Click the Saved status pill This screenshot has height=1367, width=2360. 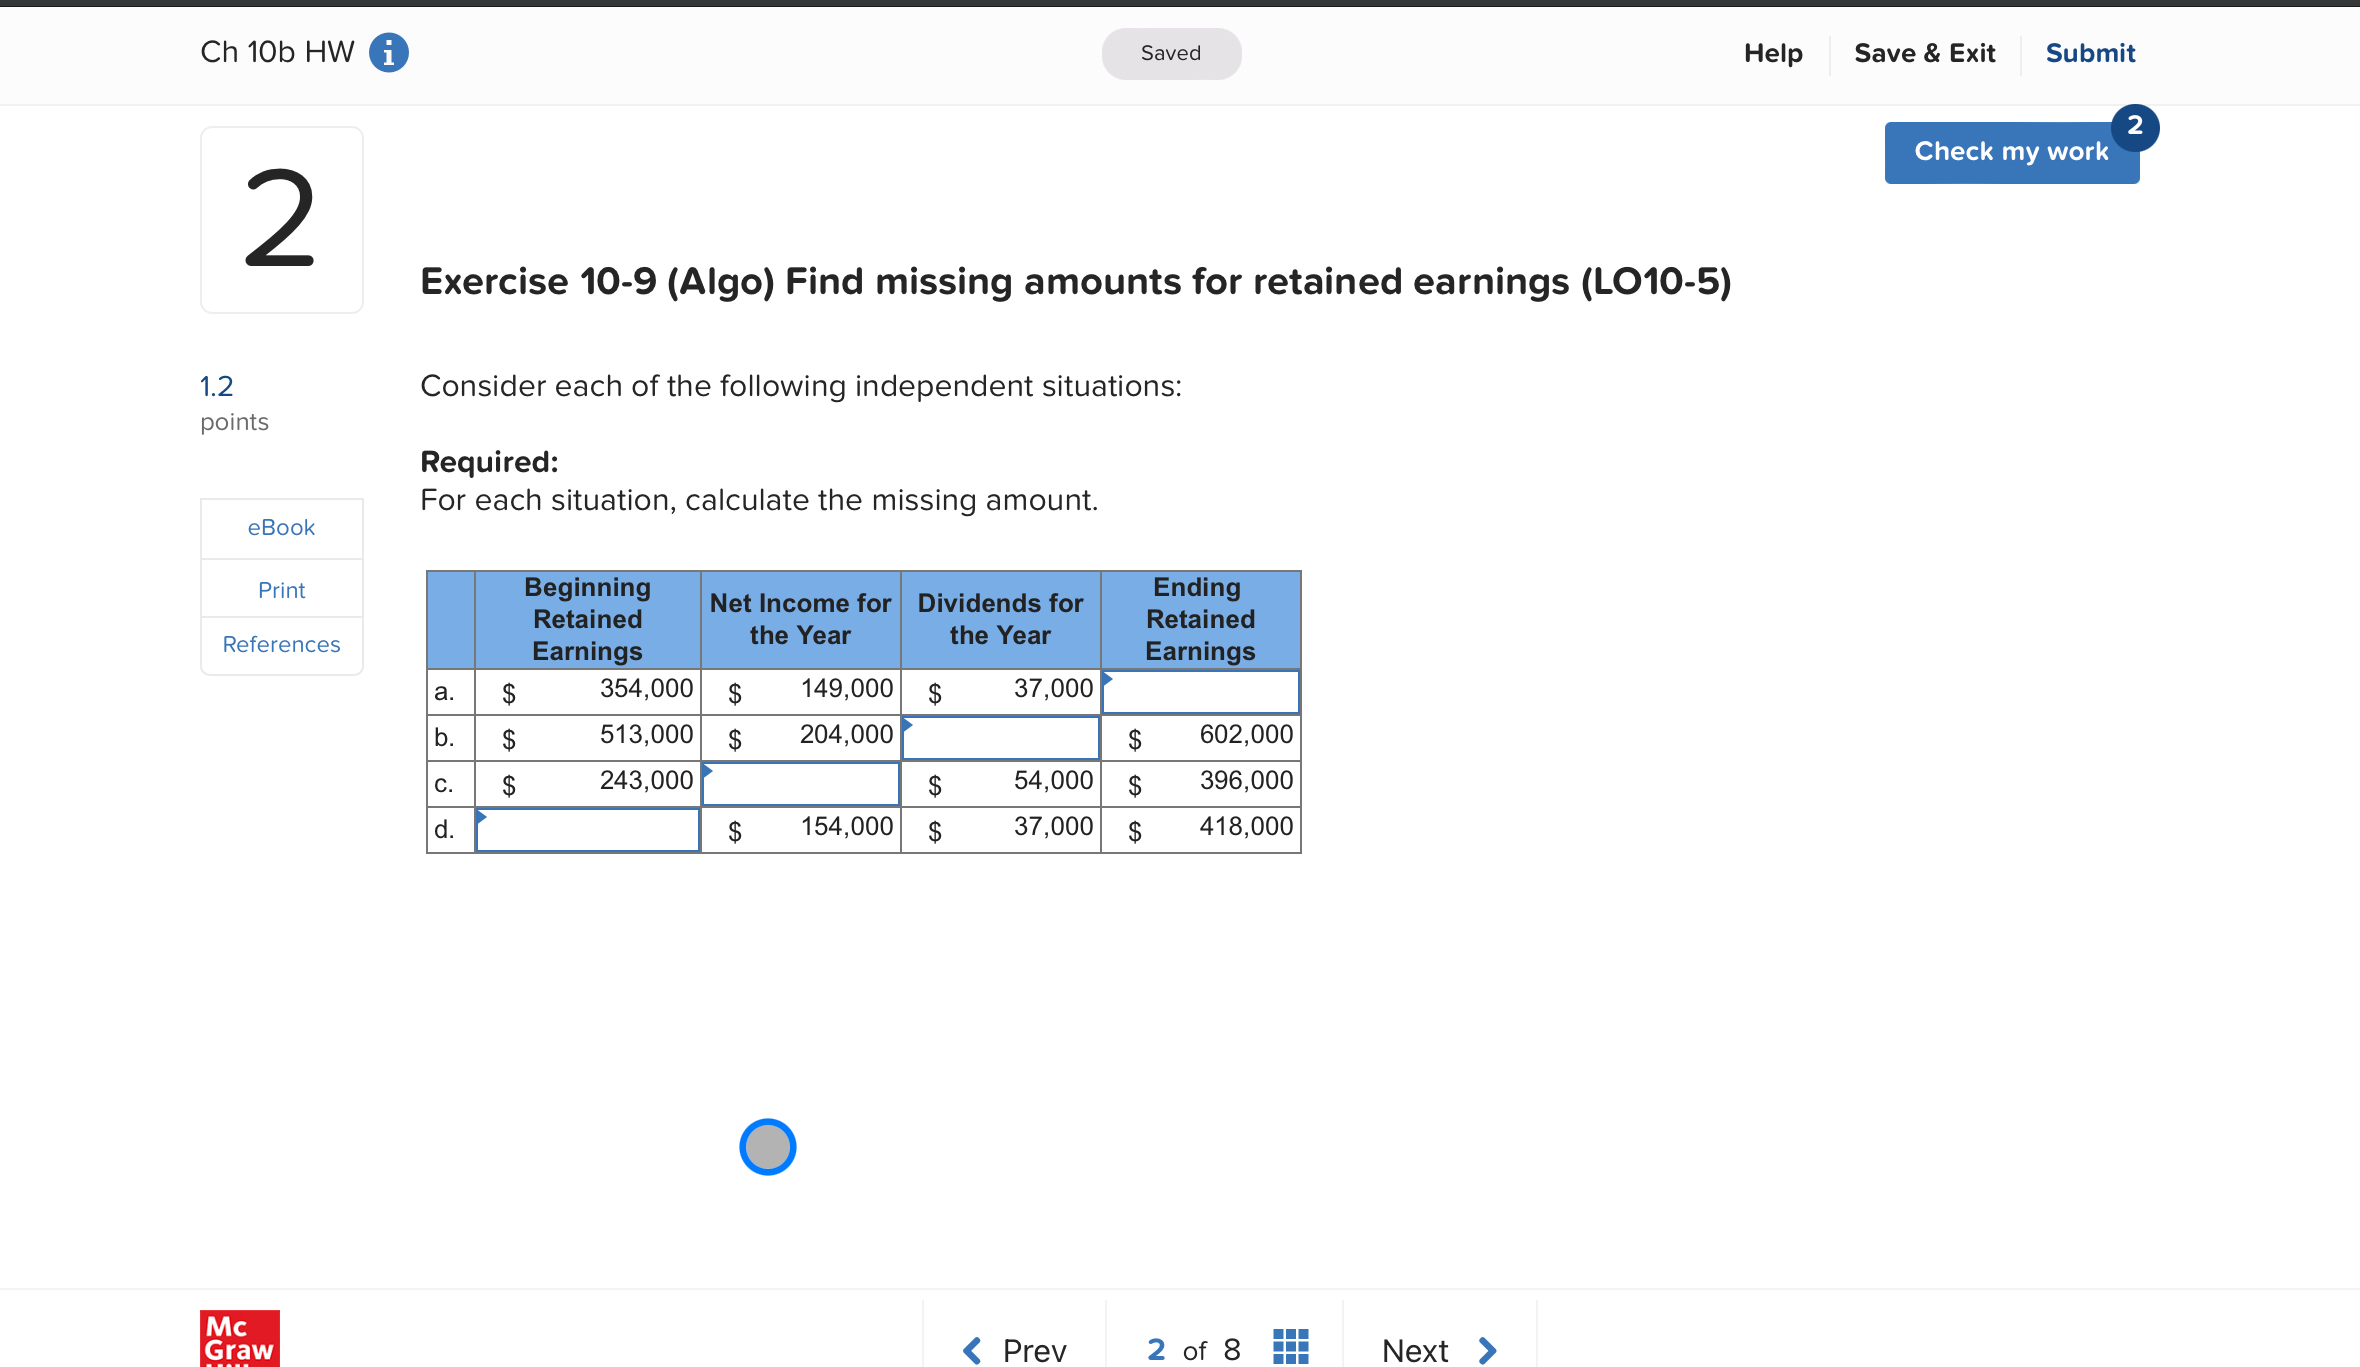pos(1170,53)
